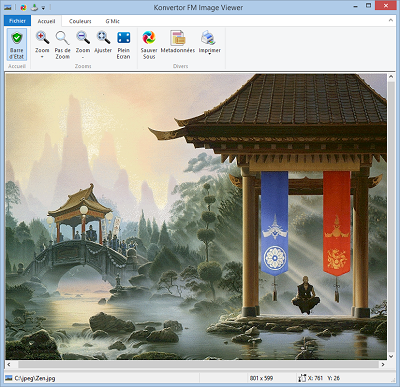Click the Zoom - magnifier icon
This screenshot has width=400, height=387.
coord(83,38)
